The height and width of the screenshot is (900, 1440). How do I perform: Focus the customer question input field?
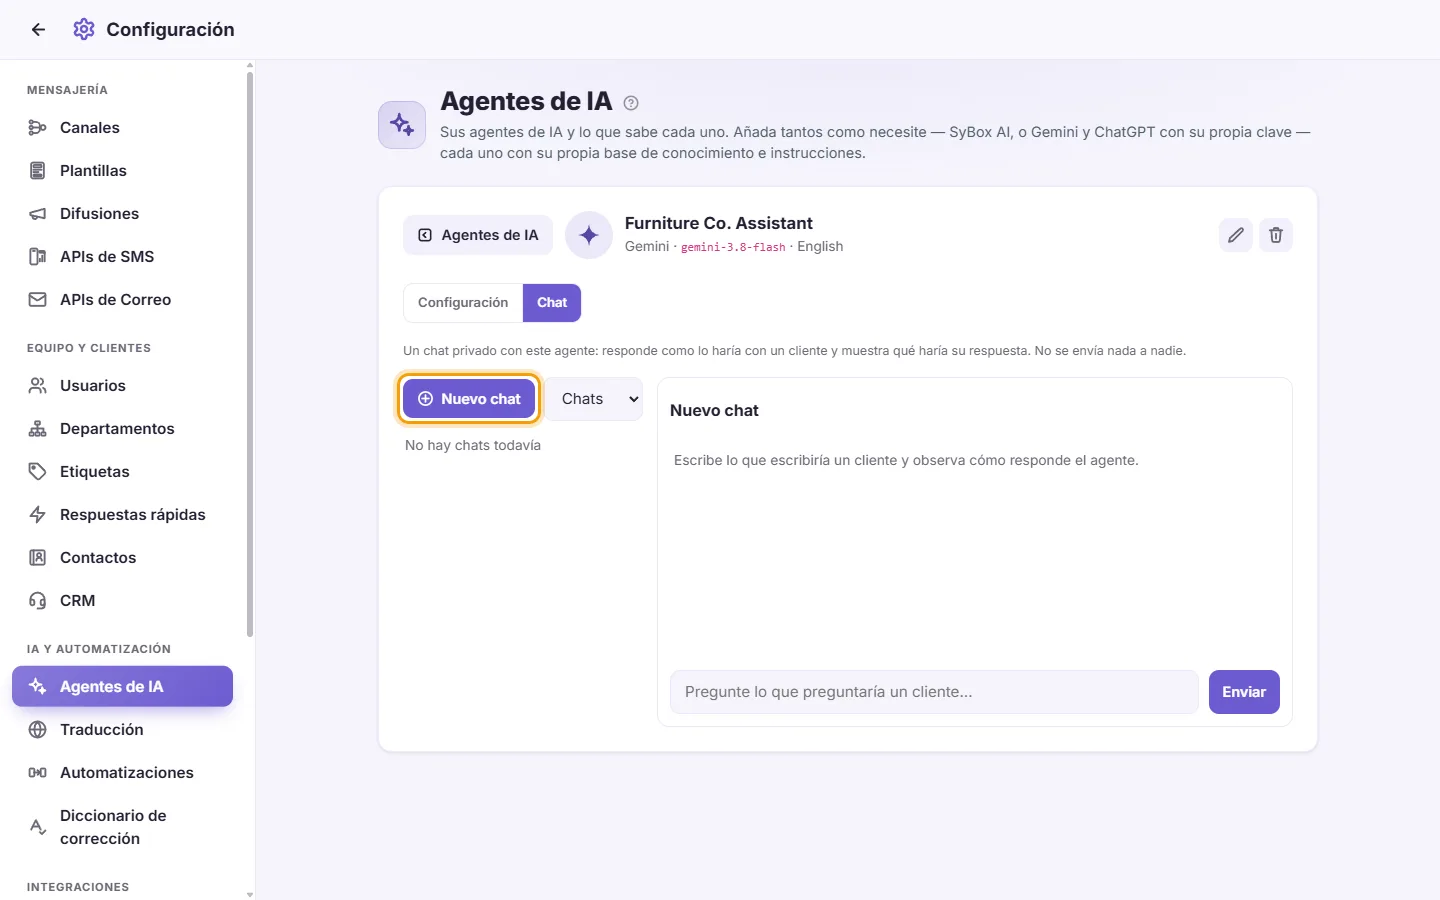click(x=934, y=692)
